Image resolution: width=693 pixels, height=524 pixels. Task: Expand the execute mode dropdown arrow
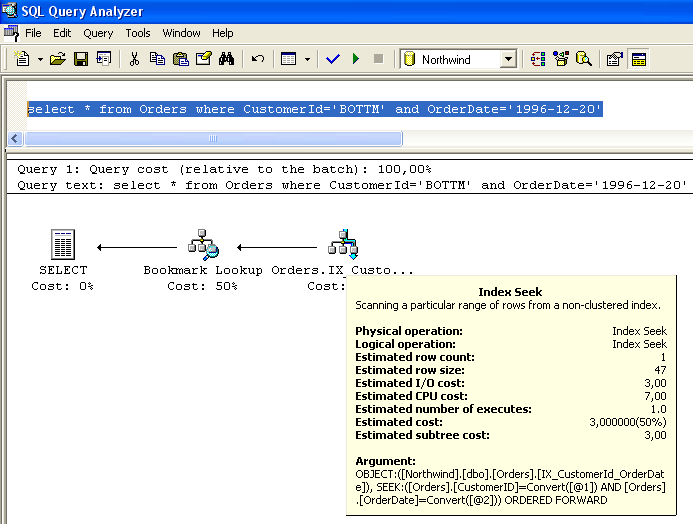click(307, 59)
